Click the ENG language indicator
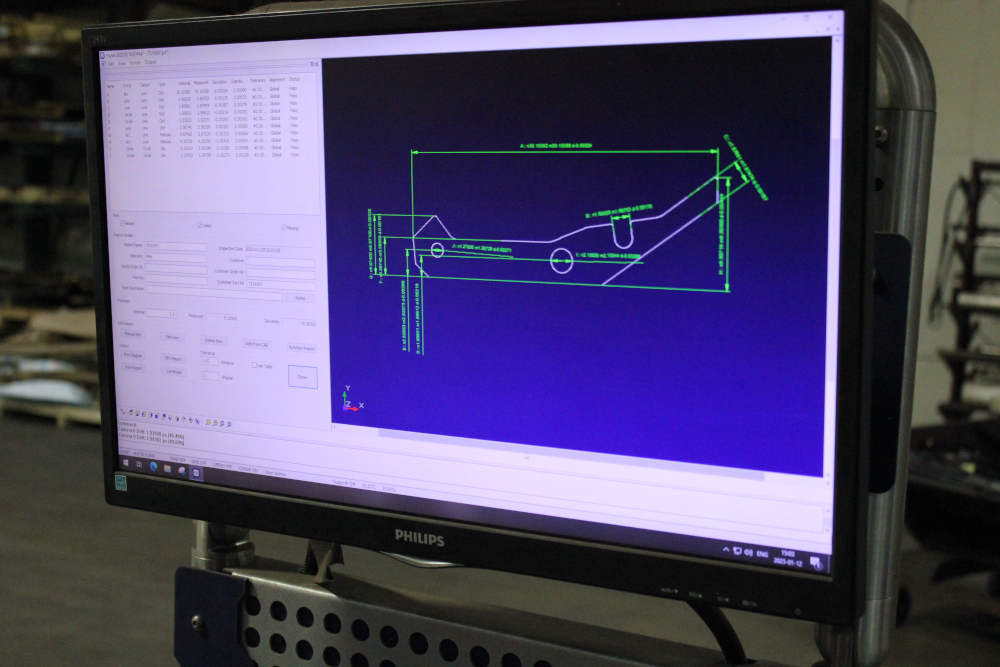Viewport: 1000px width, 667px height. [x=762, y=554]
